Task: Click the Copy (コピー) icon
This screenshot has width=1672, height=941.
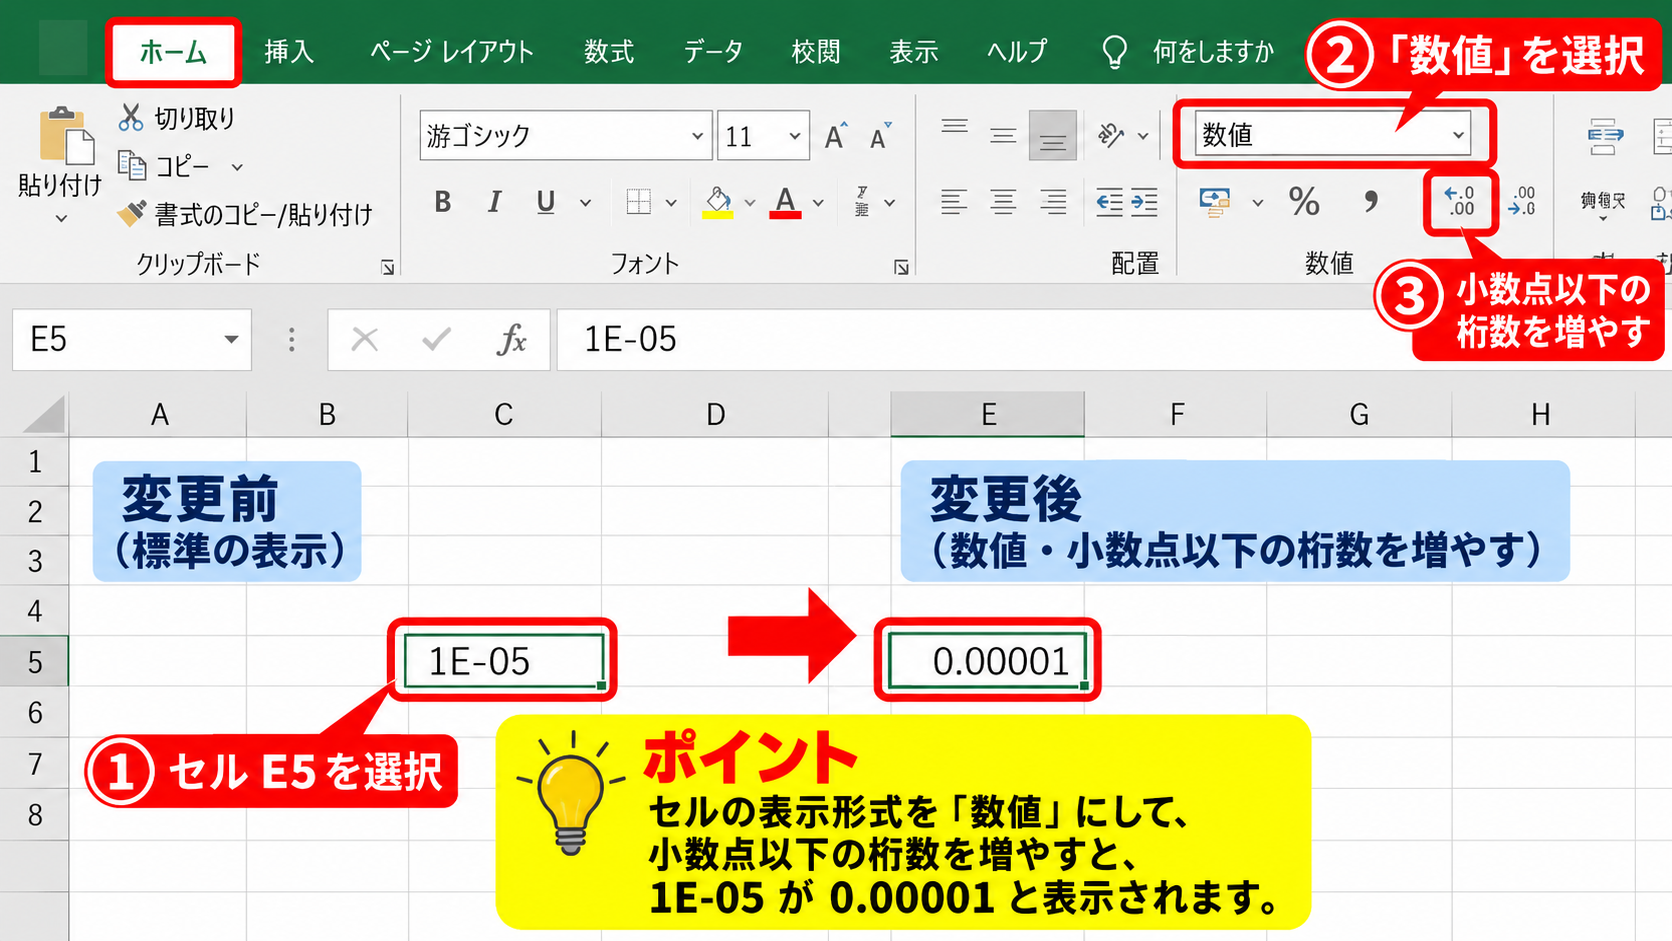Action: coord(132,165)
